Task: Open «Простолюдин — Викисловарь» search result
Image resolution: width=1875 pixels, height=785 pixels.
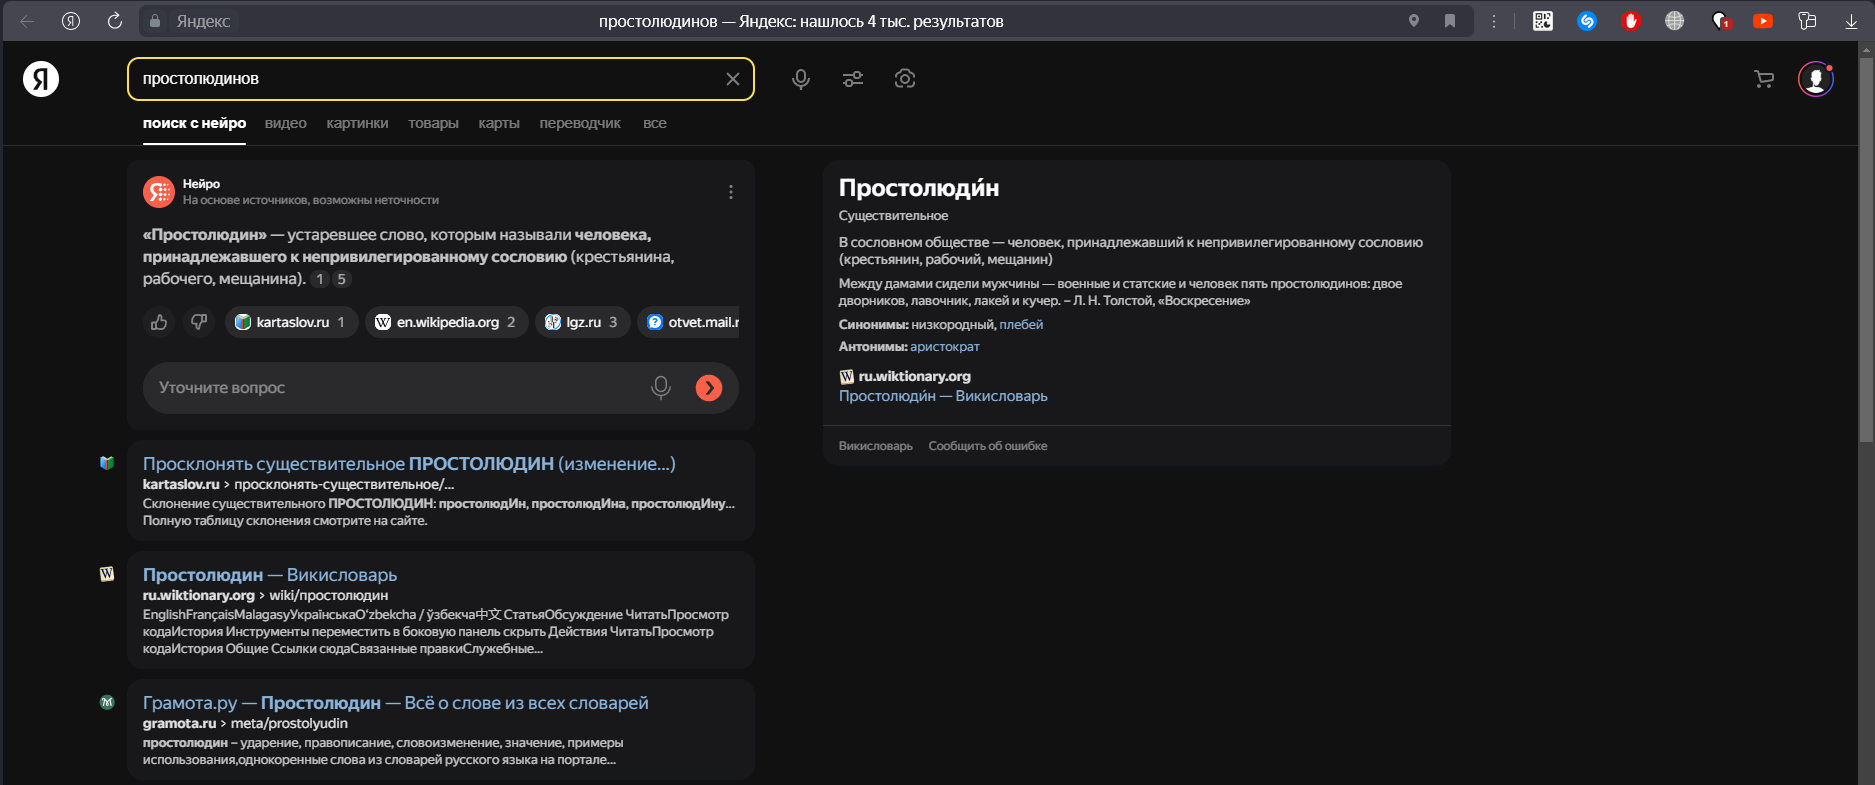Action: point(270,575)
